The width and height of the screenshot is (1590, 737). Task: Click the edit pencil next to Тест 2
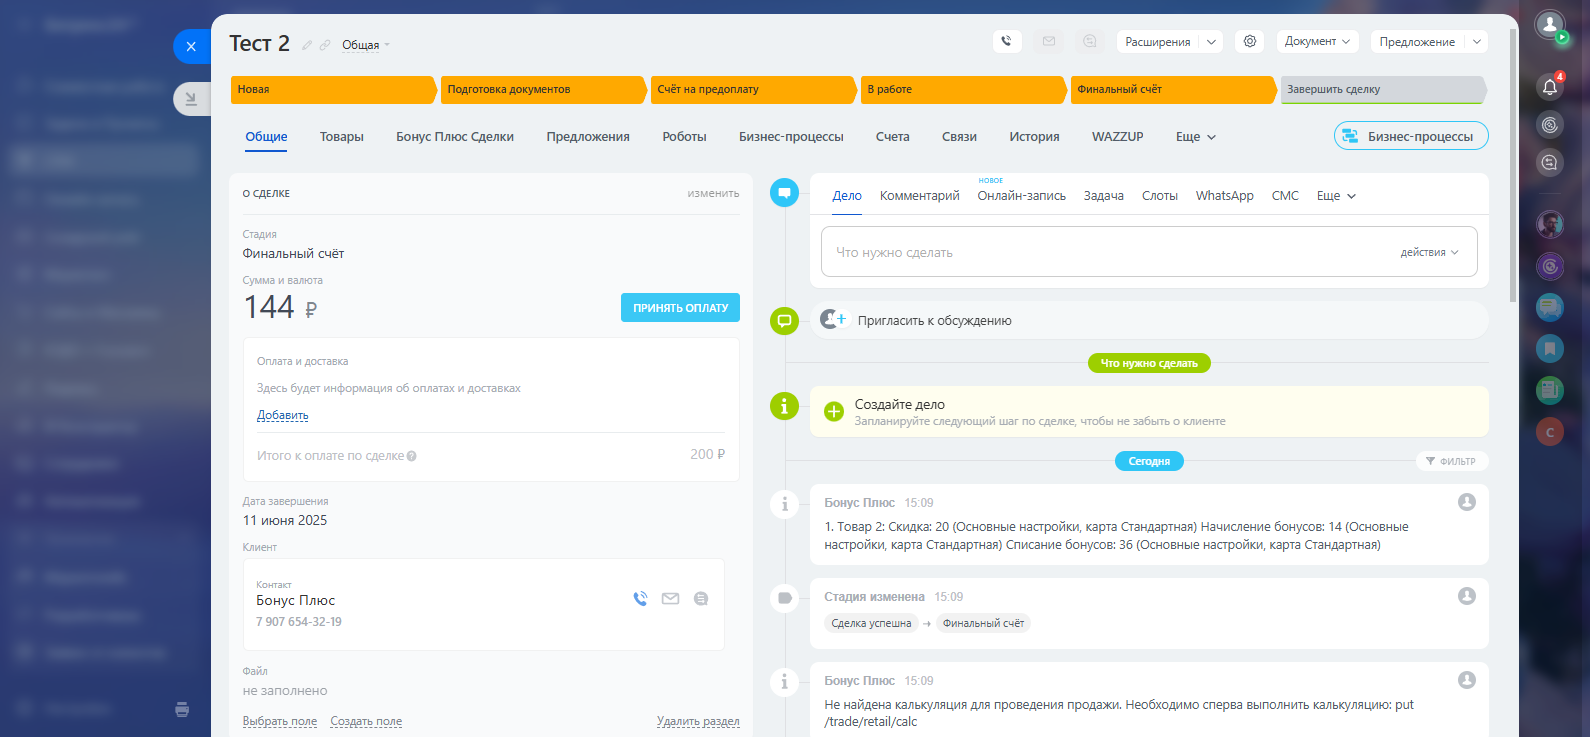307,45
